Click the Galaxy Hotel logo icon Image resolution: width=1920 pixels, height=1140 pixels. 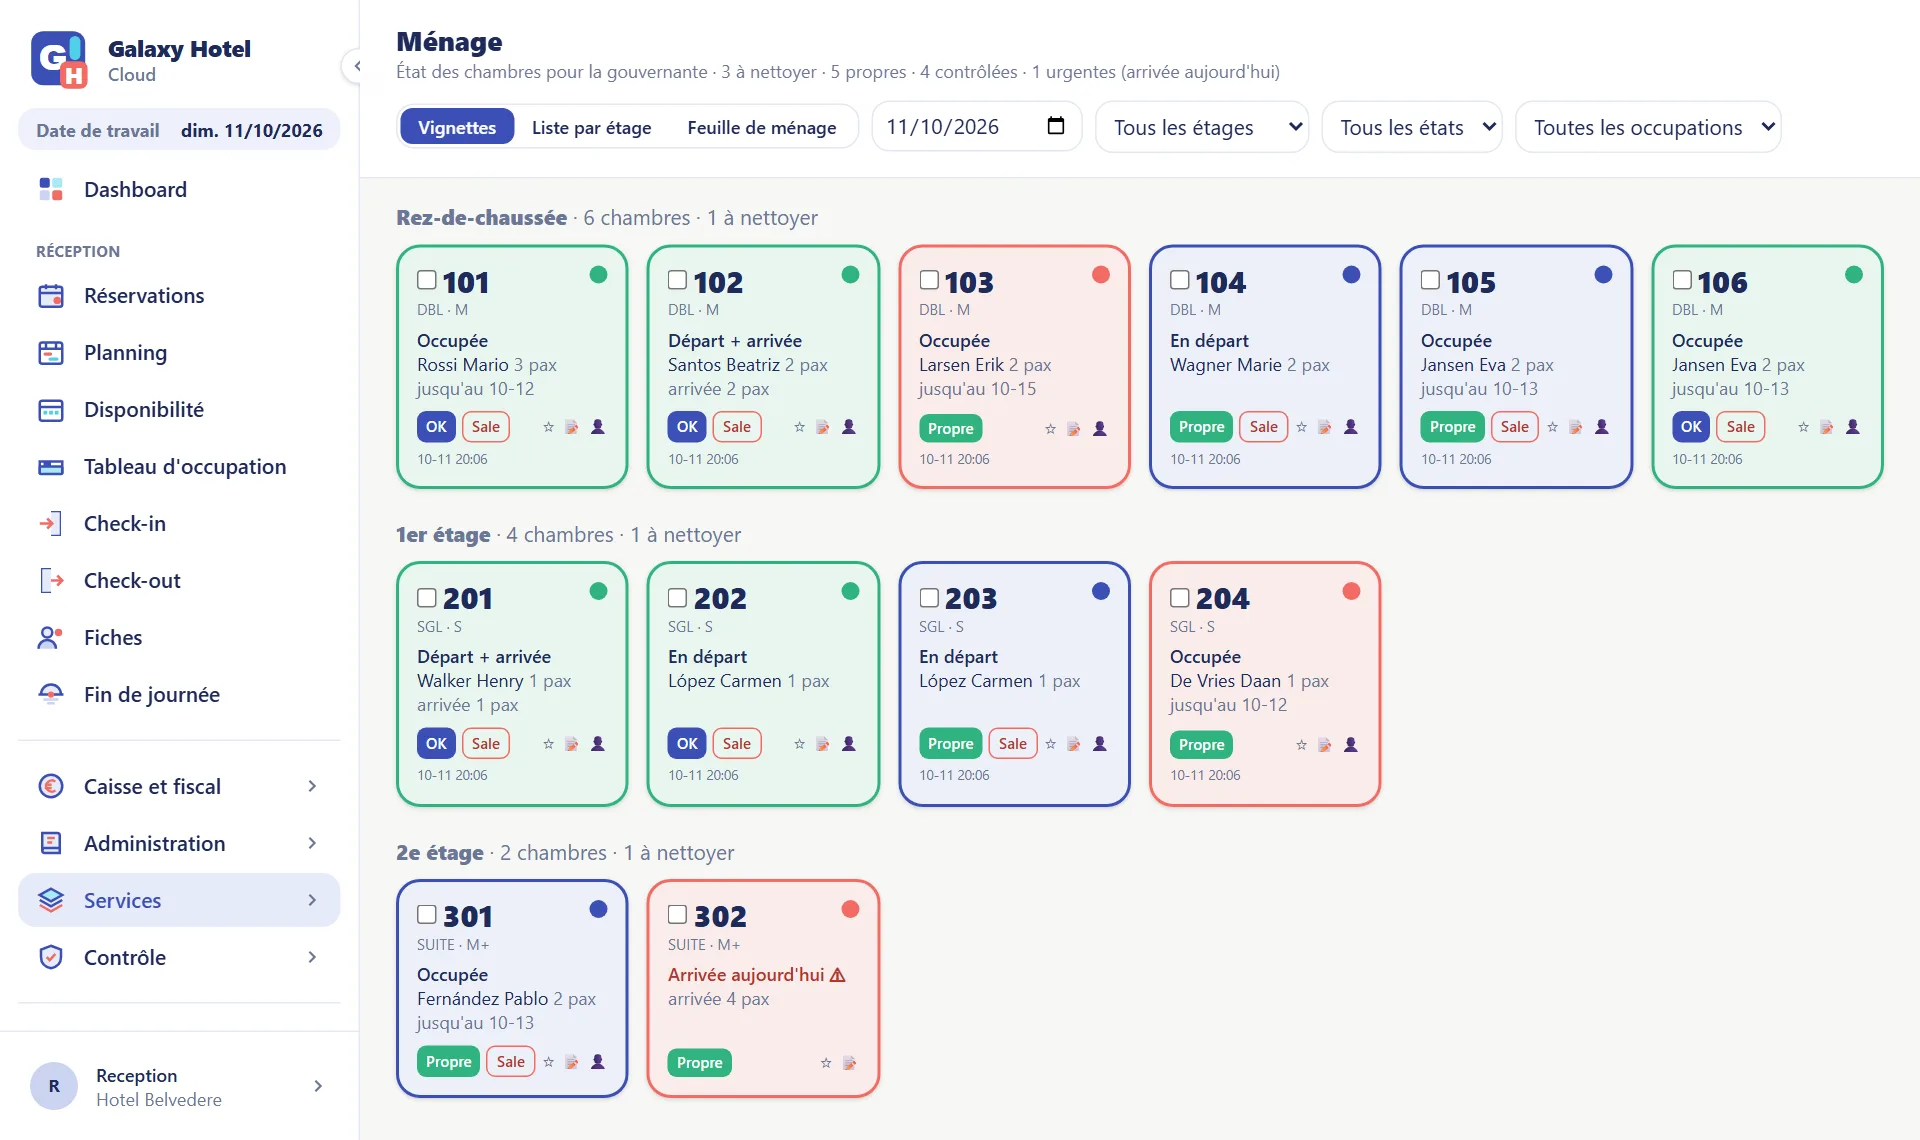point(59,59)
